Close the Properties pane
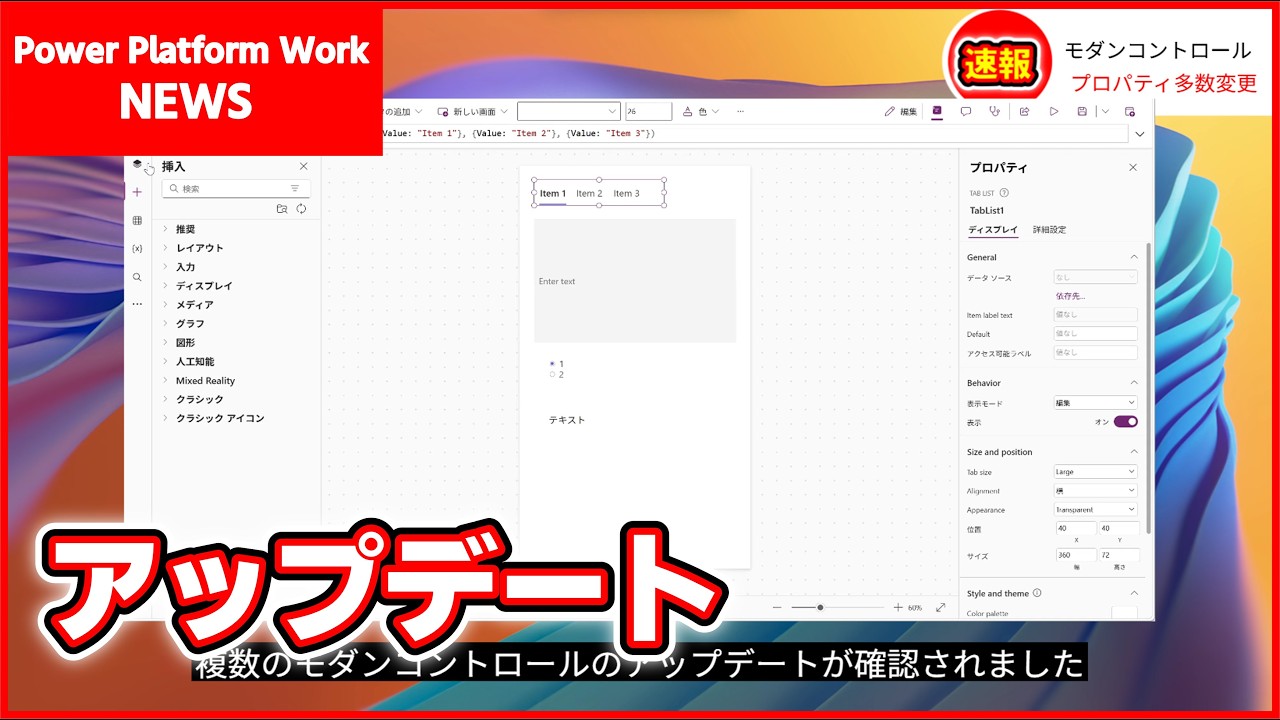Viewport: 1280px width, 720px height. pos(1133,167)
